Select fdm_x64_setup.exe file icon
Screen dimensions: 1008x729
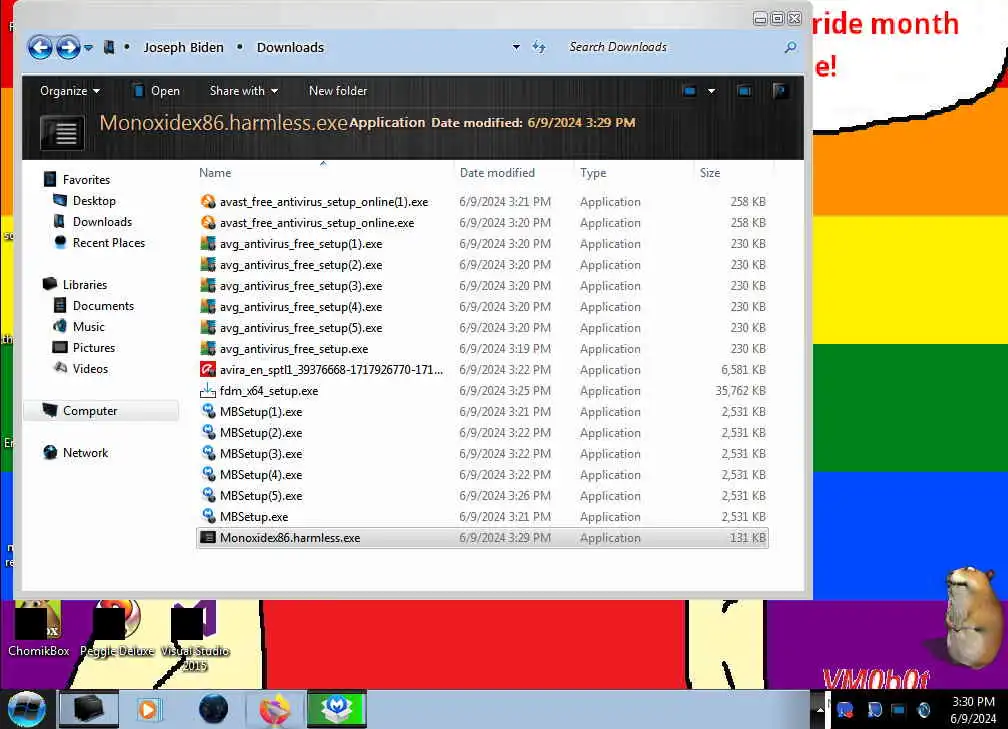click(208, 391)
